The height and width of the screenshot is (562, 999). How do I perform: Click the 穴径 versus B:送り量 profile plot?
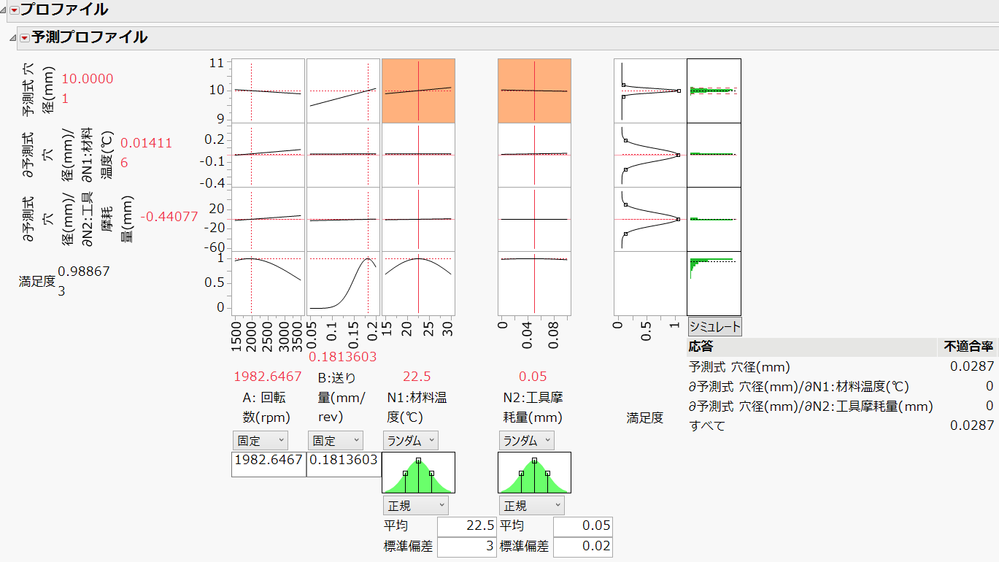point(343,90)
